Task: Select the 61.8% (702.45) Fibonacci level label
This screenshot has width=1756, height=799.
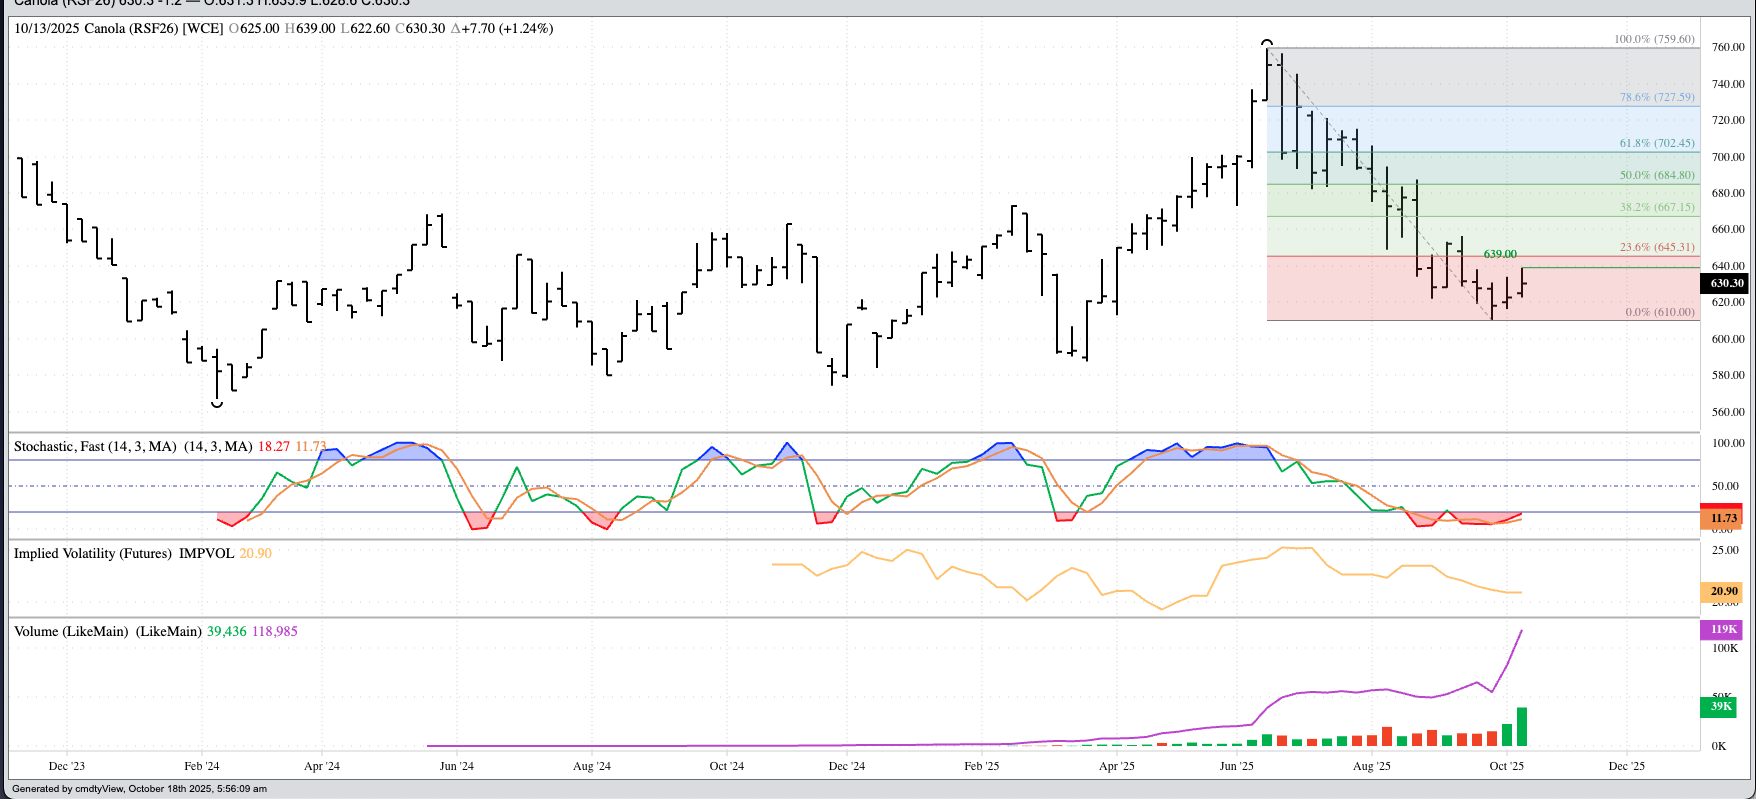Action: click(x=1656, y=144)
